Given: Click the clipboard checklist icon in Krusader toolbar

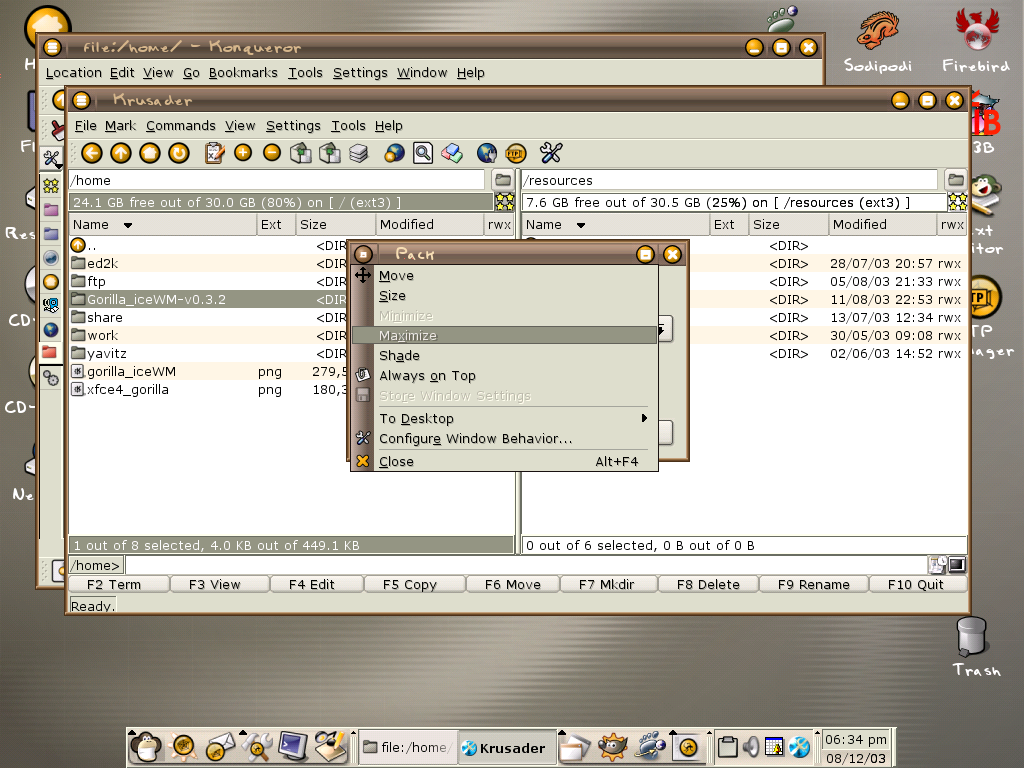Looking at the screenshot, I should (x=214, y=153).
